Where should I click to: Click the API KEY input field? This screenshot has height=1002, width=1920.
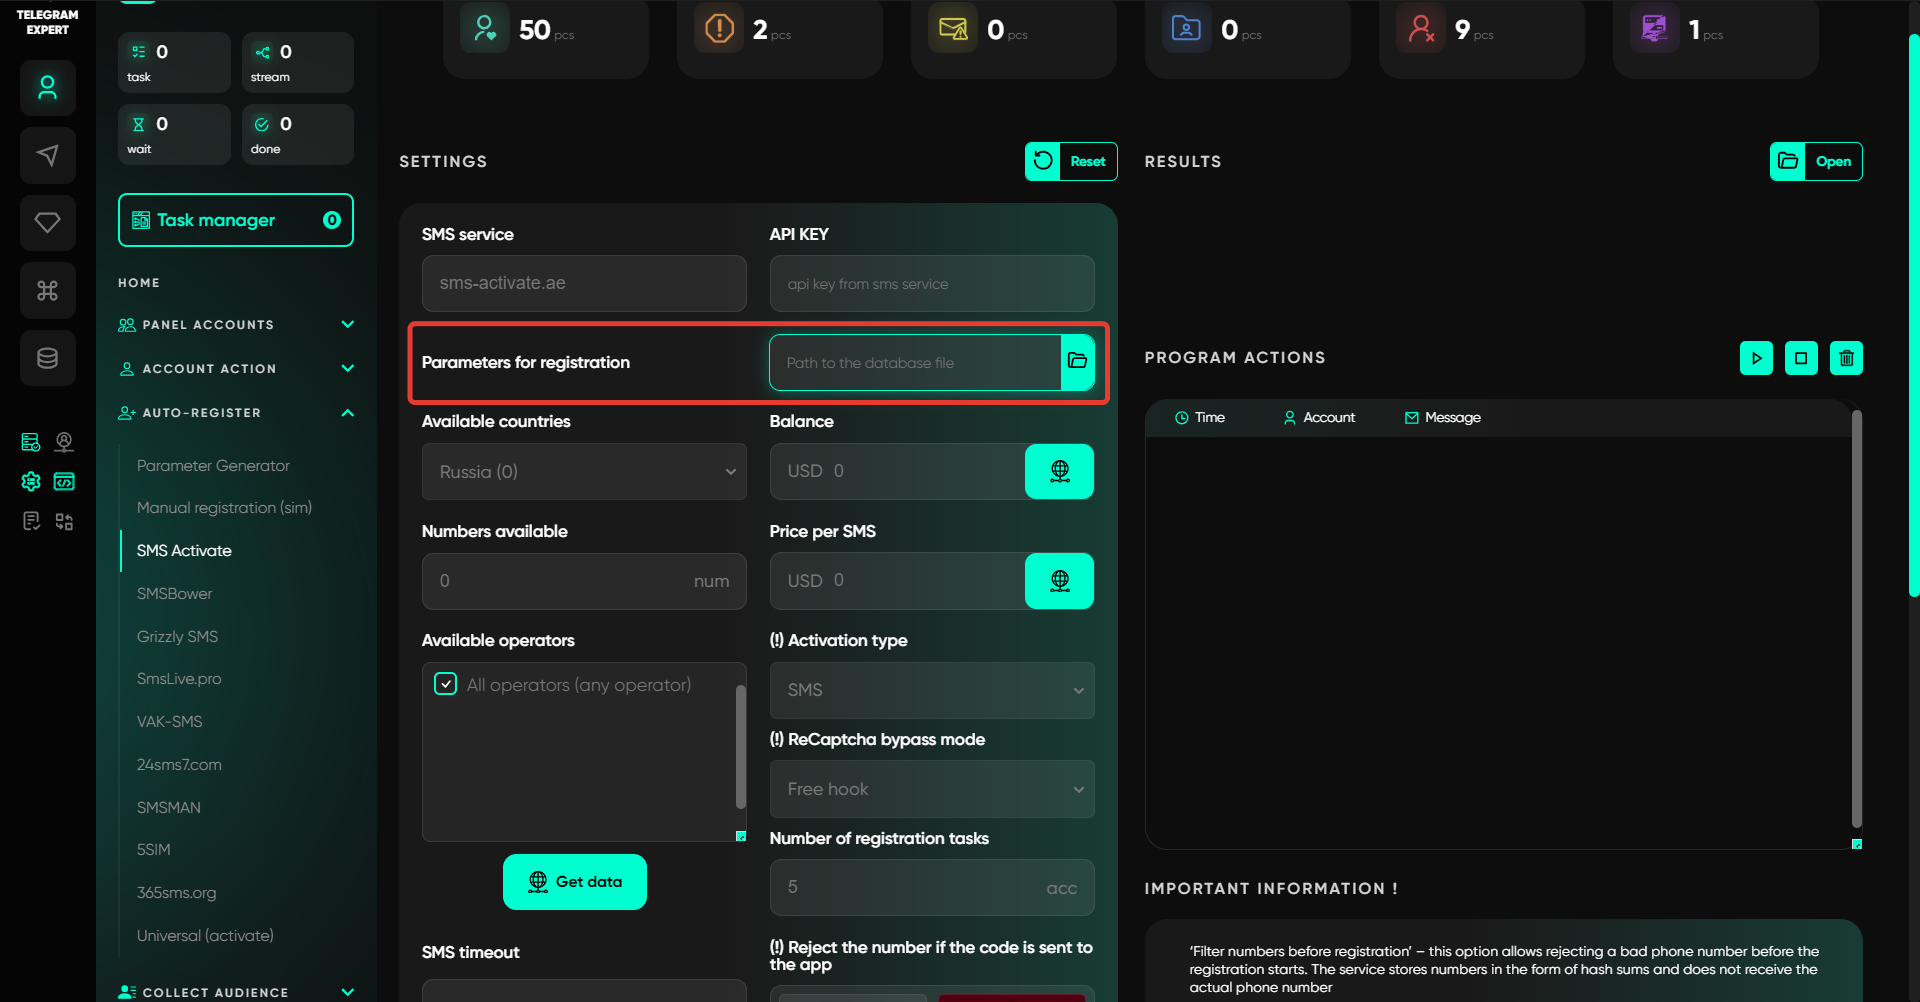tap(931, 284)
